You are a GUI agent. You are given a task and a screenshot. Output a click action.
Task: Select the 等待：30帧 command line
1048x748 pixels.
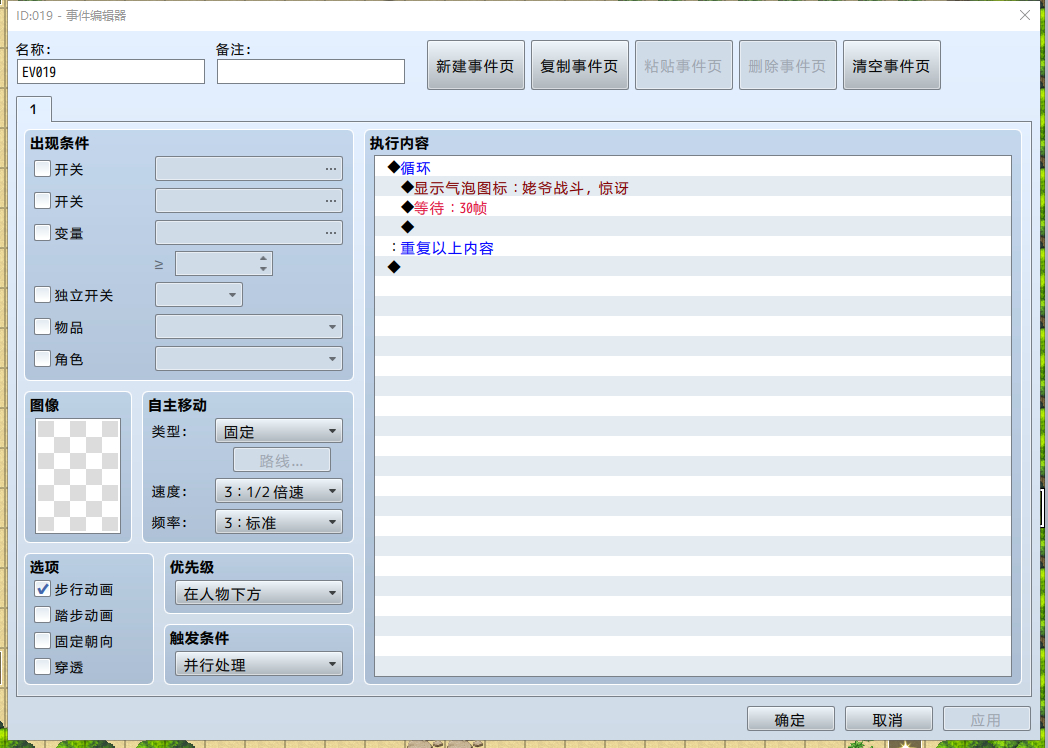point(692,207)
